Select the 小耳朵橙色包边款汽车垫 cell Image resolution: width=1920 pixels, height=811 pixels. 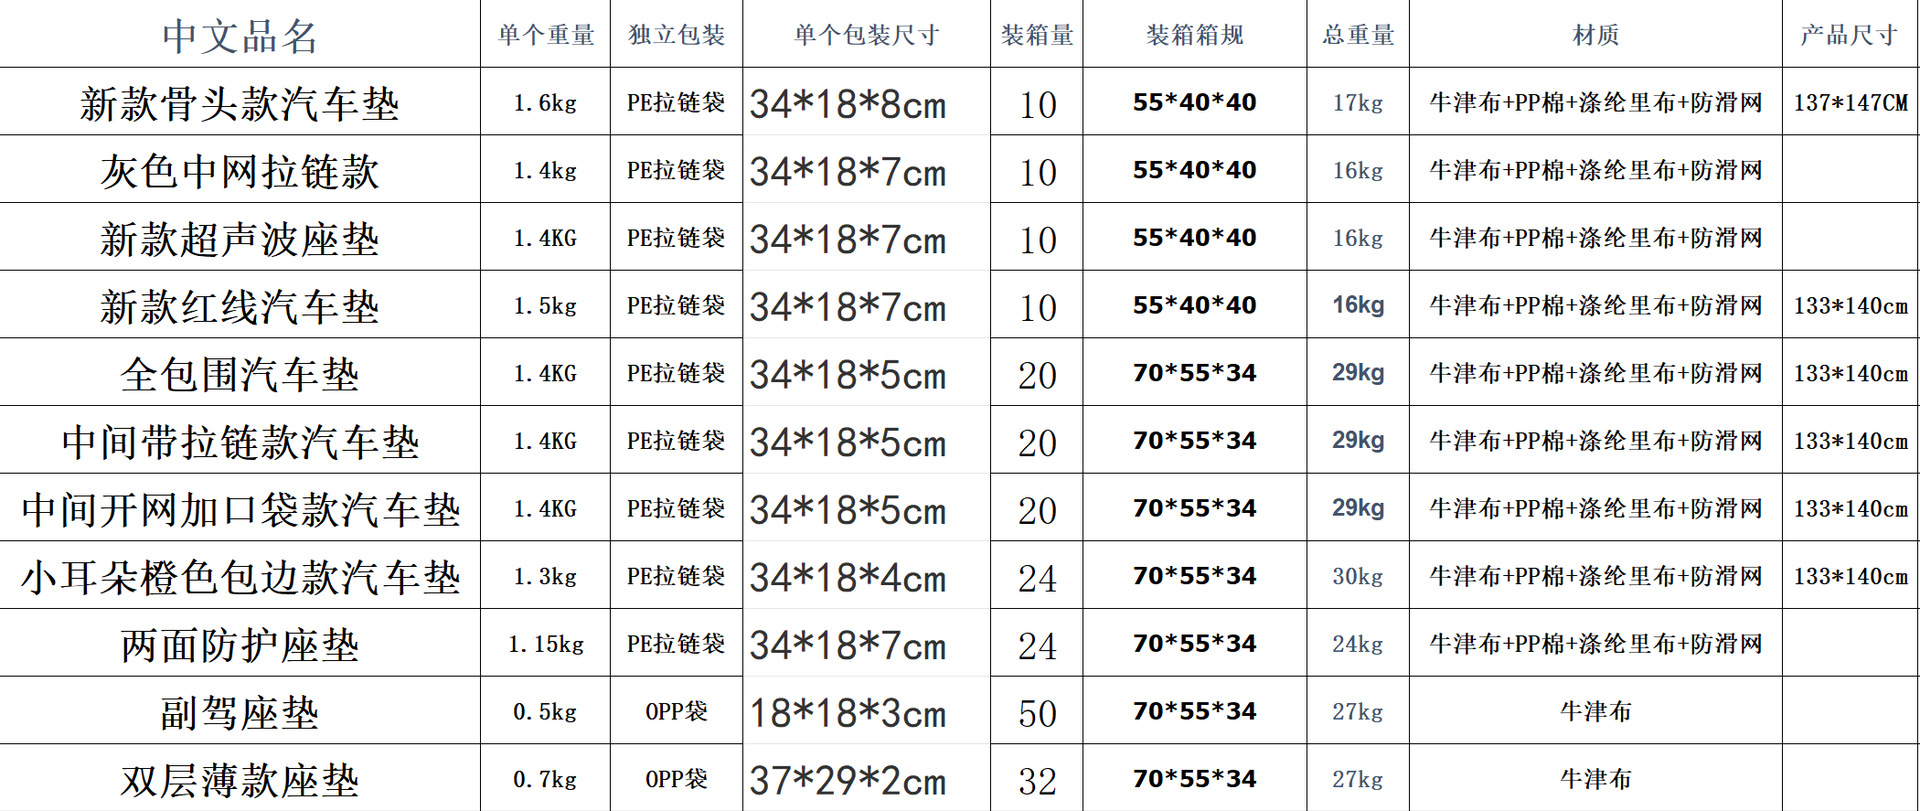pyautogui.click(x=240, y=576)
